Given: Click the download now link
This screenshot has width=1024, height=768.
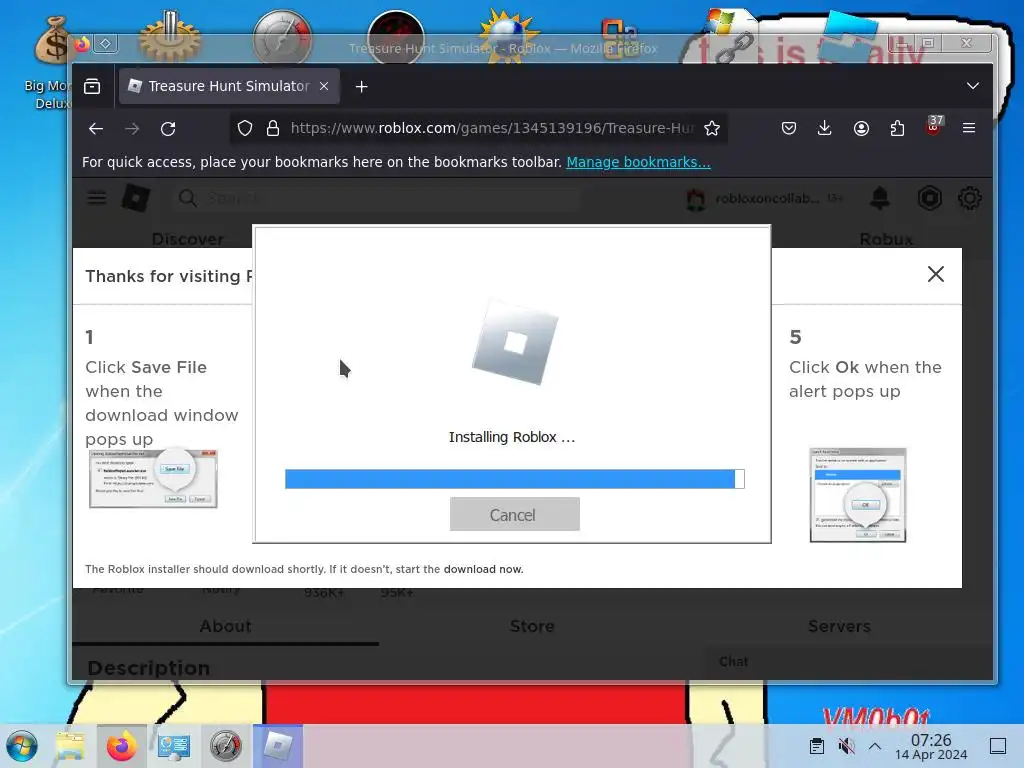Looking at the screenshot, I should [483, 569].
